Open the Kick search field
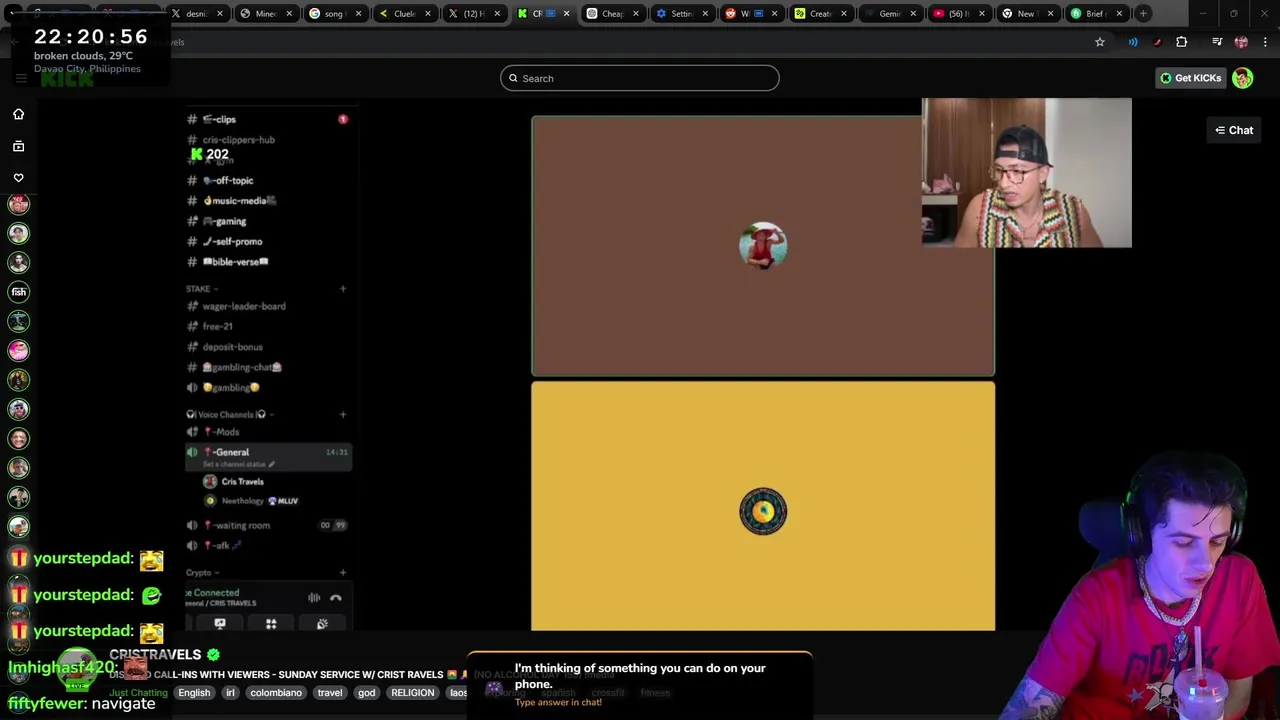The height and width of the screenshot is (720, 1280). pyautogui.click(x=640, y=78)
